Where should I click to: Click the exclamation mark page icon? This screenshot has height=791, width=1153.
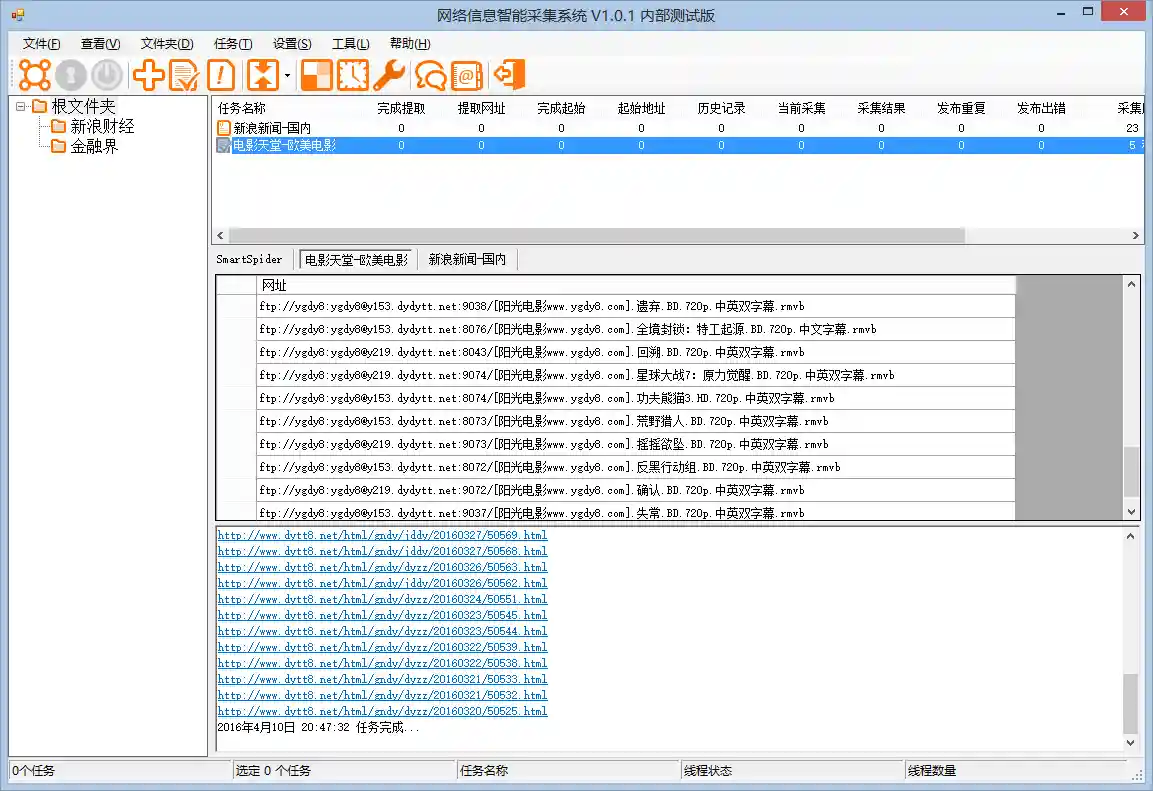coord(220,75)
